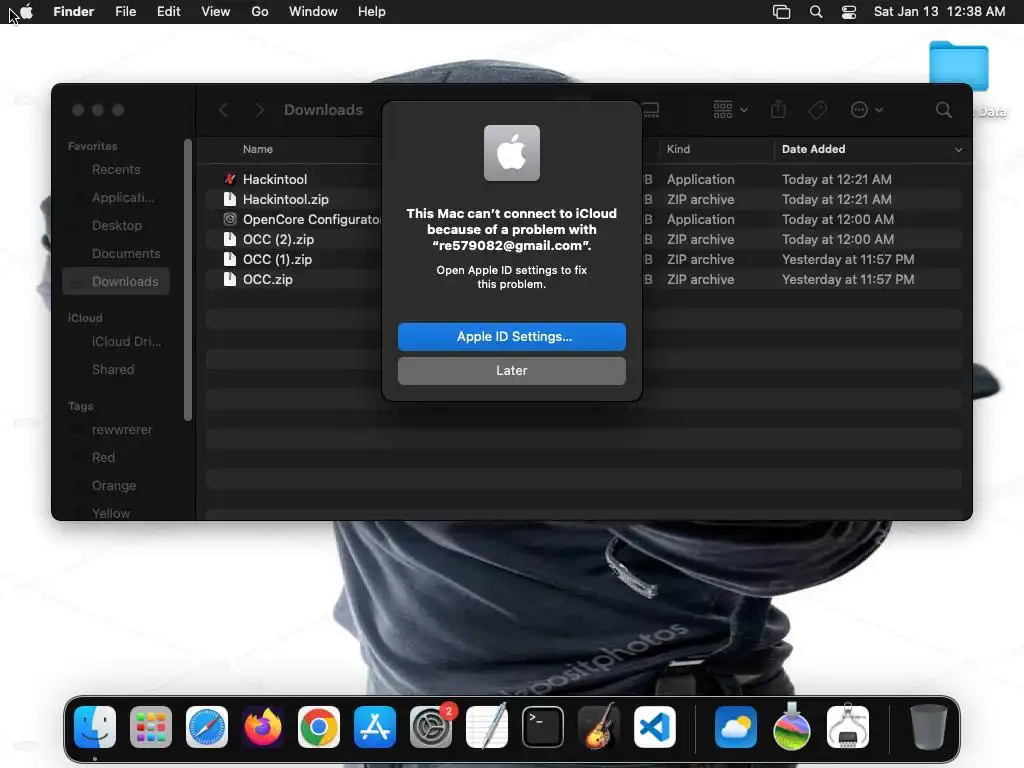1024x768 pixels.
Task: Open the Apple menu
Action: tap(26, 12)
